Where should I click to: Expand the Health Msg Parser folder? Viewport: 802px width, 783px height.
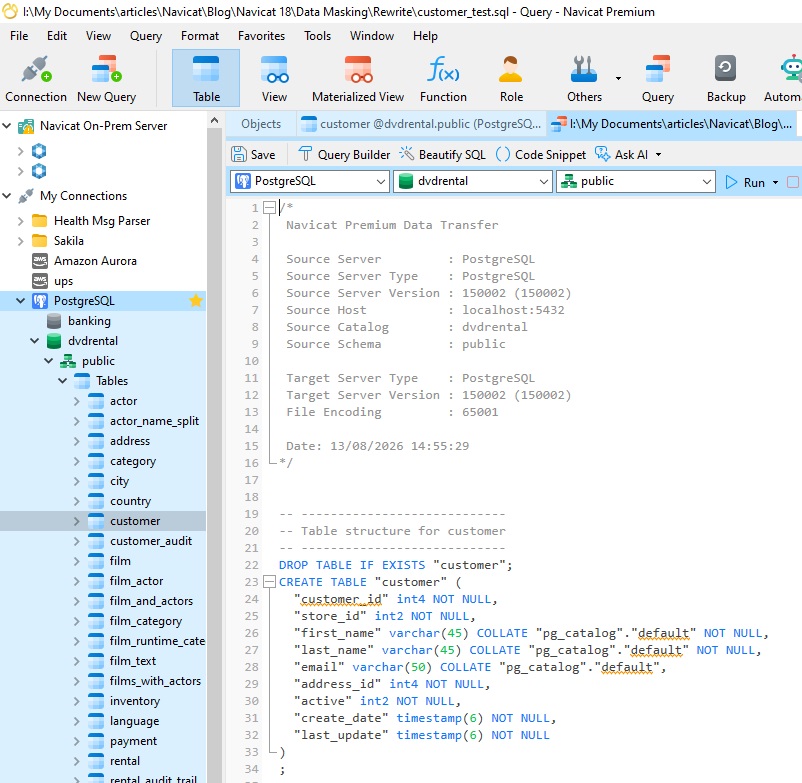click(20, 221)
